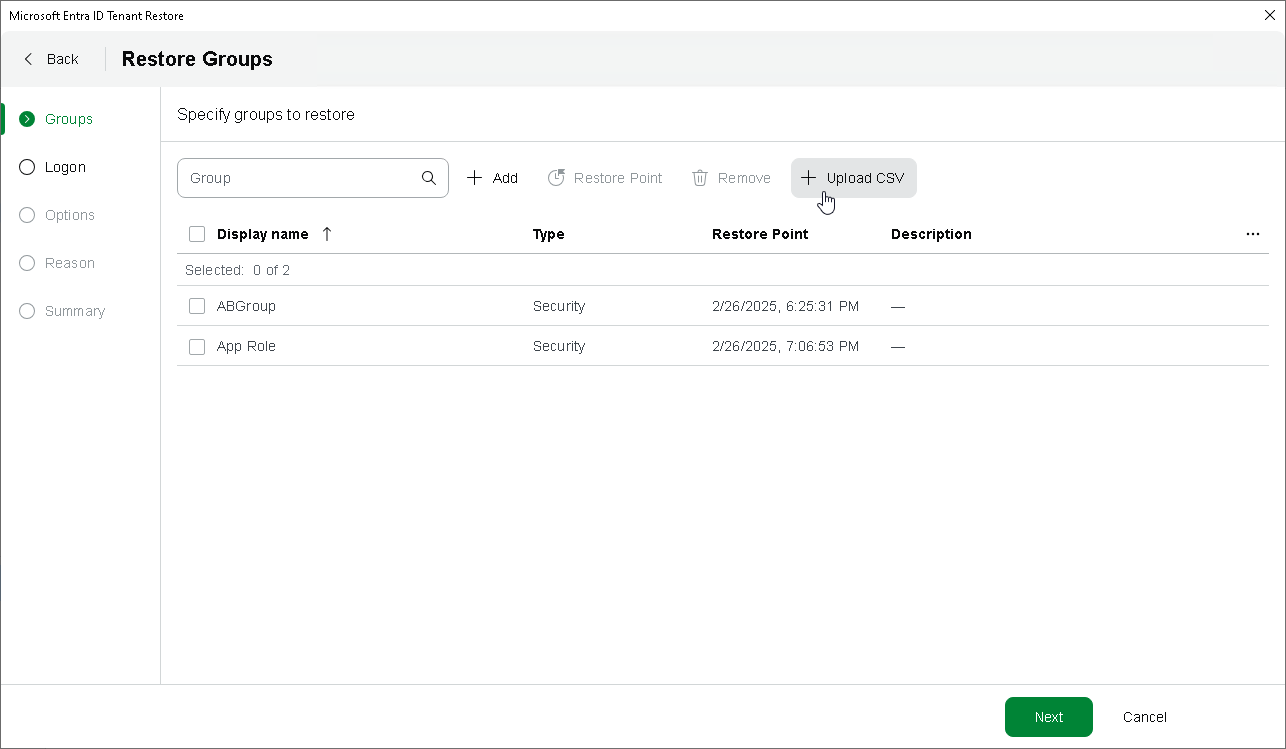
Task: Click the search magnifier icon
Action: [x=429, y=178]
